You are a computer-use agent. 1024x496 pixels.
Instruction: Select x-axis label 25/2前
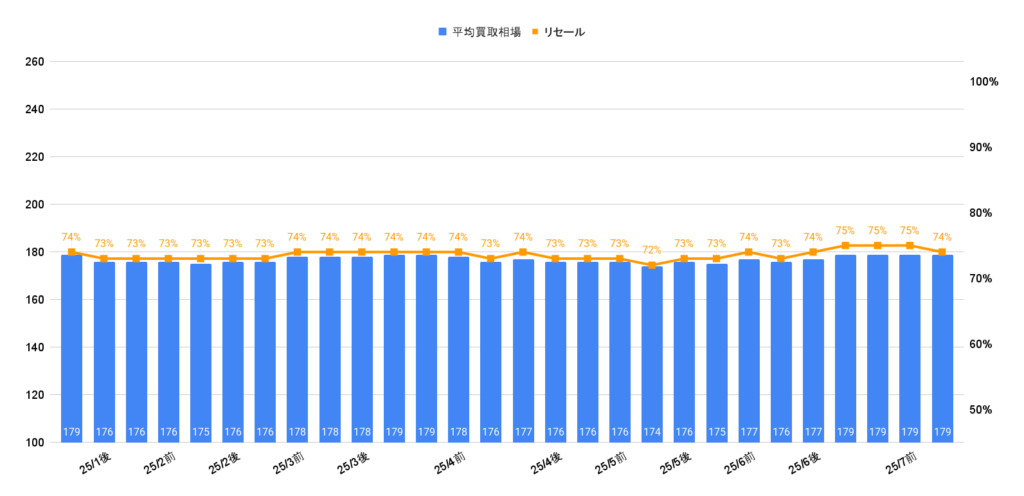(160, 465)
